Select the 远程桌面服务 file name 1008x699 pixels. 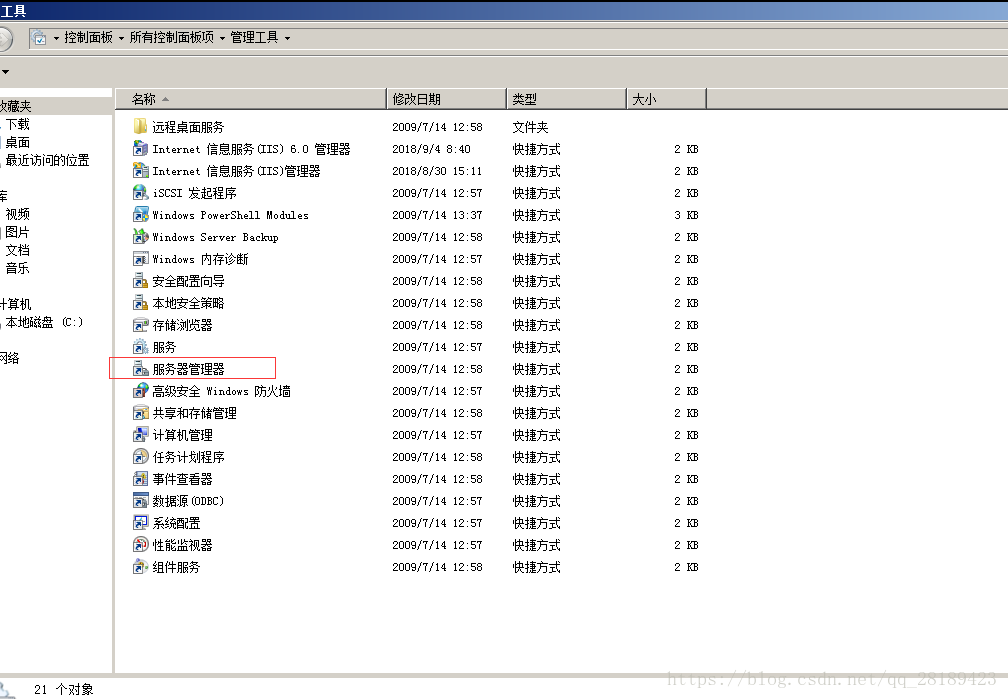coord(188,127)
